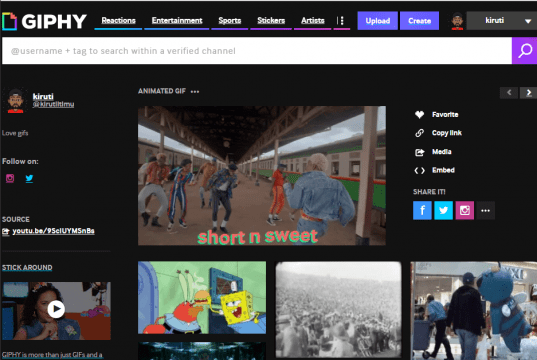This screenshot has width=537, height=360.
Task: Click the Upload button
Action: click(x=377, y=21)
